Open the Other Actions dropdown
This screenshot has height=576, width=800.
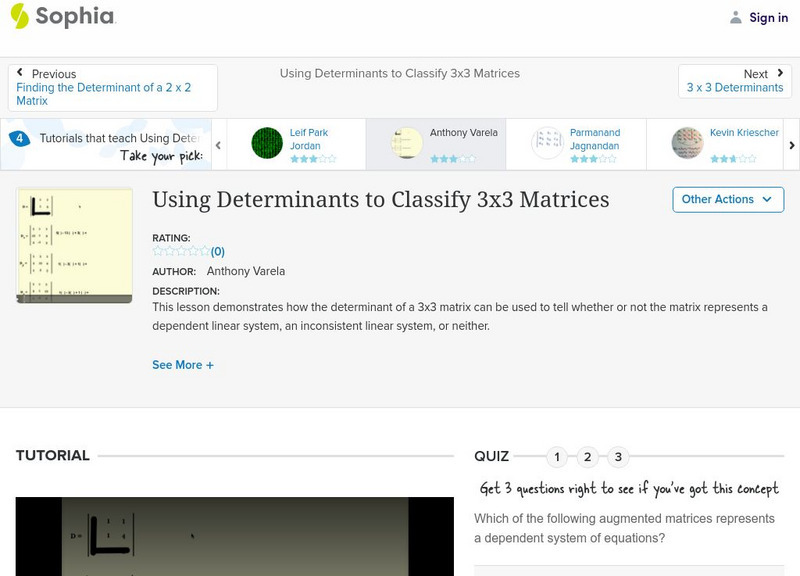tap(728, 199)
